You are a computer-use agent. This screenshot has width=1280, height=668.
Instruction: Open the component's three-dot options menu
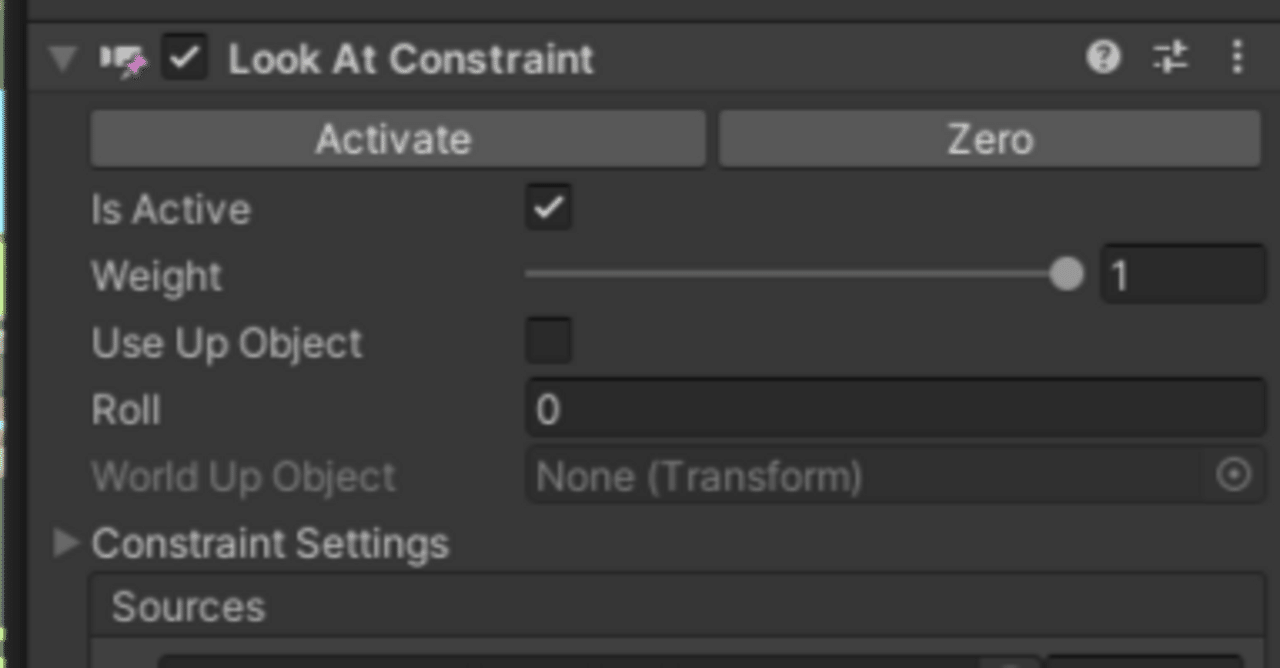pyautogui.click(x=1237, y=57)
